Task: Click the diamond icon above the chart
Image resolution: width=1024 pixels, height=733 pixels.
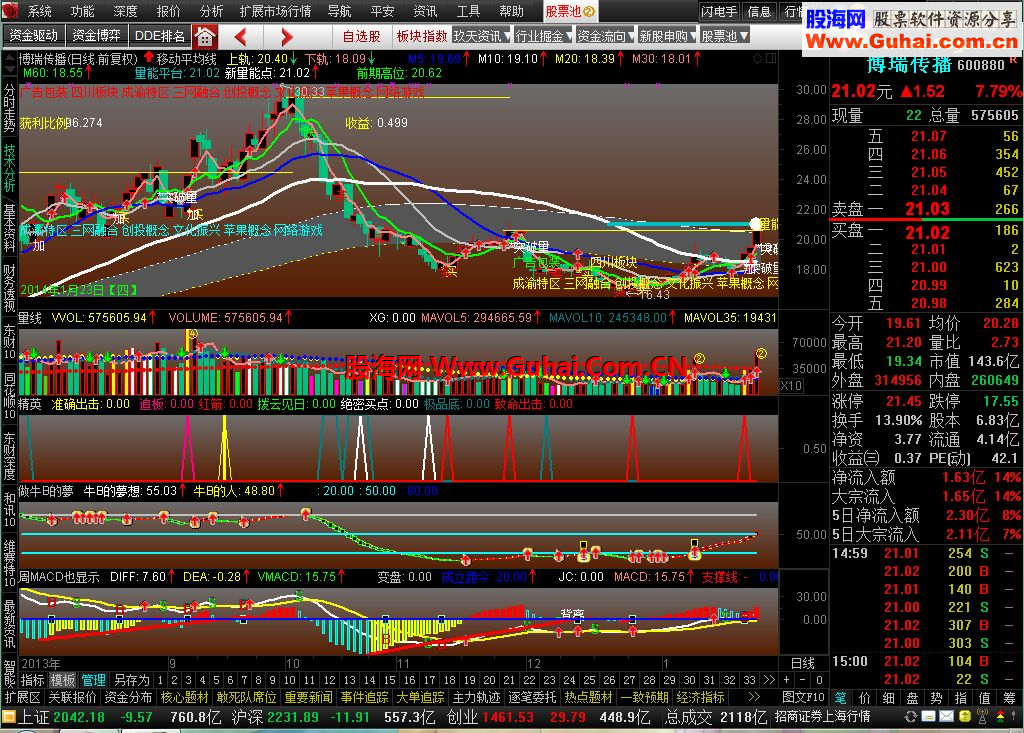Action: point(758,59)
